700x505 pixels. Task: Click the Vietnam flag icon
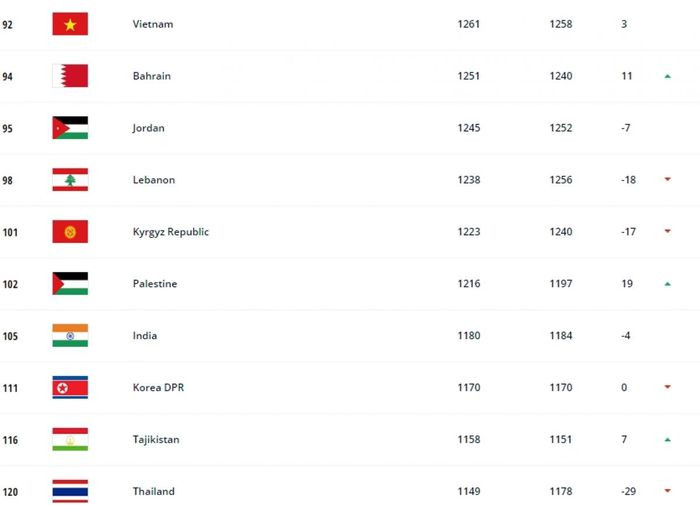70,24
